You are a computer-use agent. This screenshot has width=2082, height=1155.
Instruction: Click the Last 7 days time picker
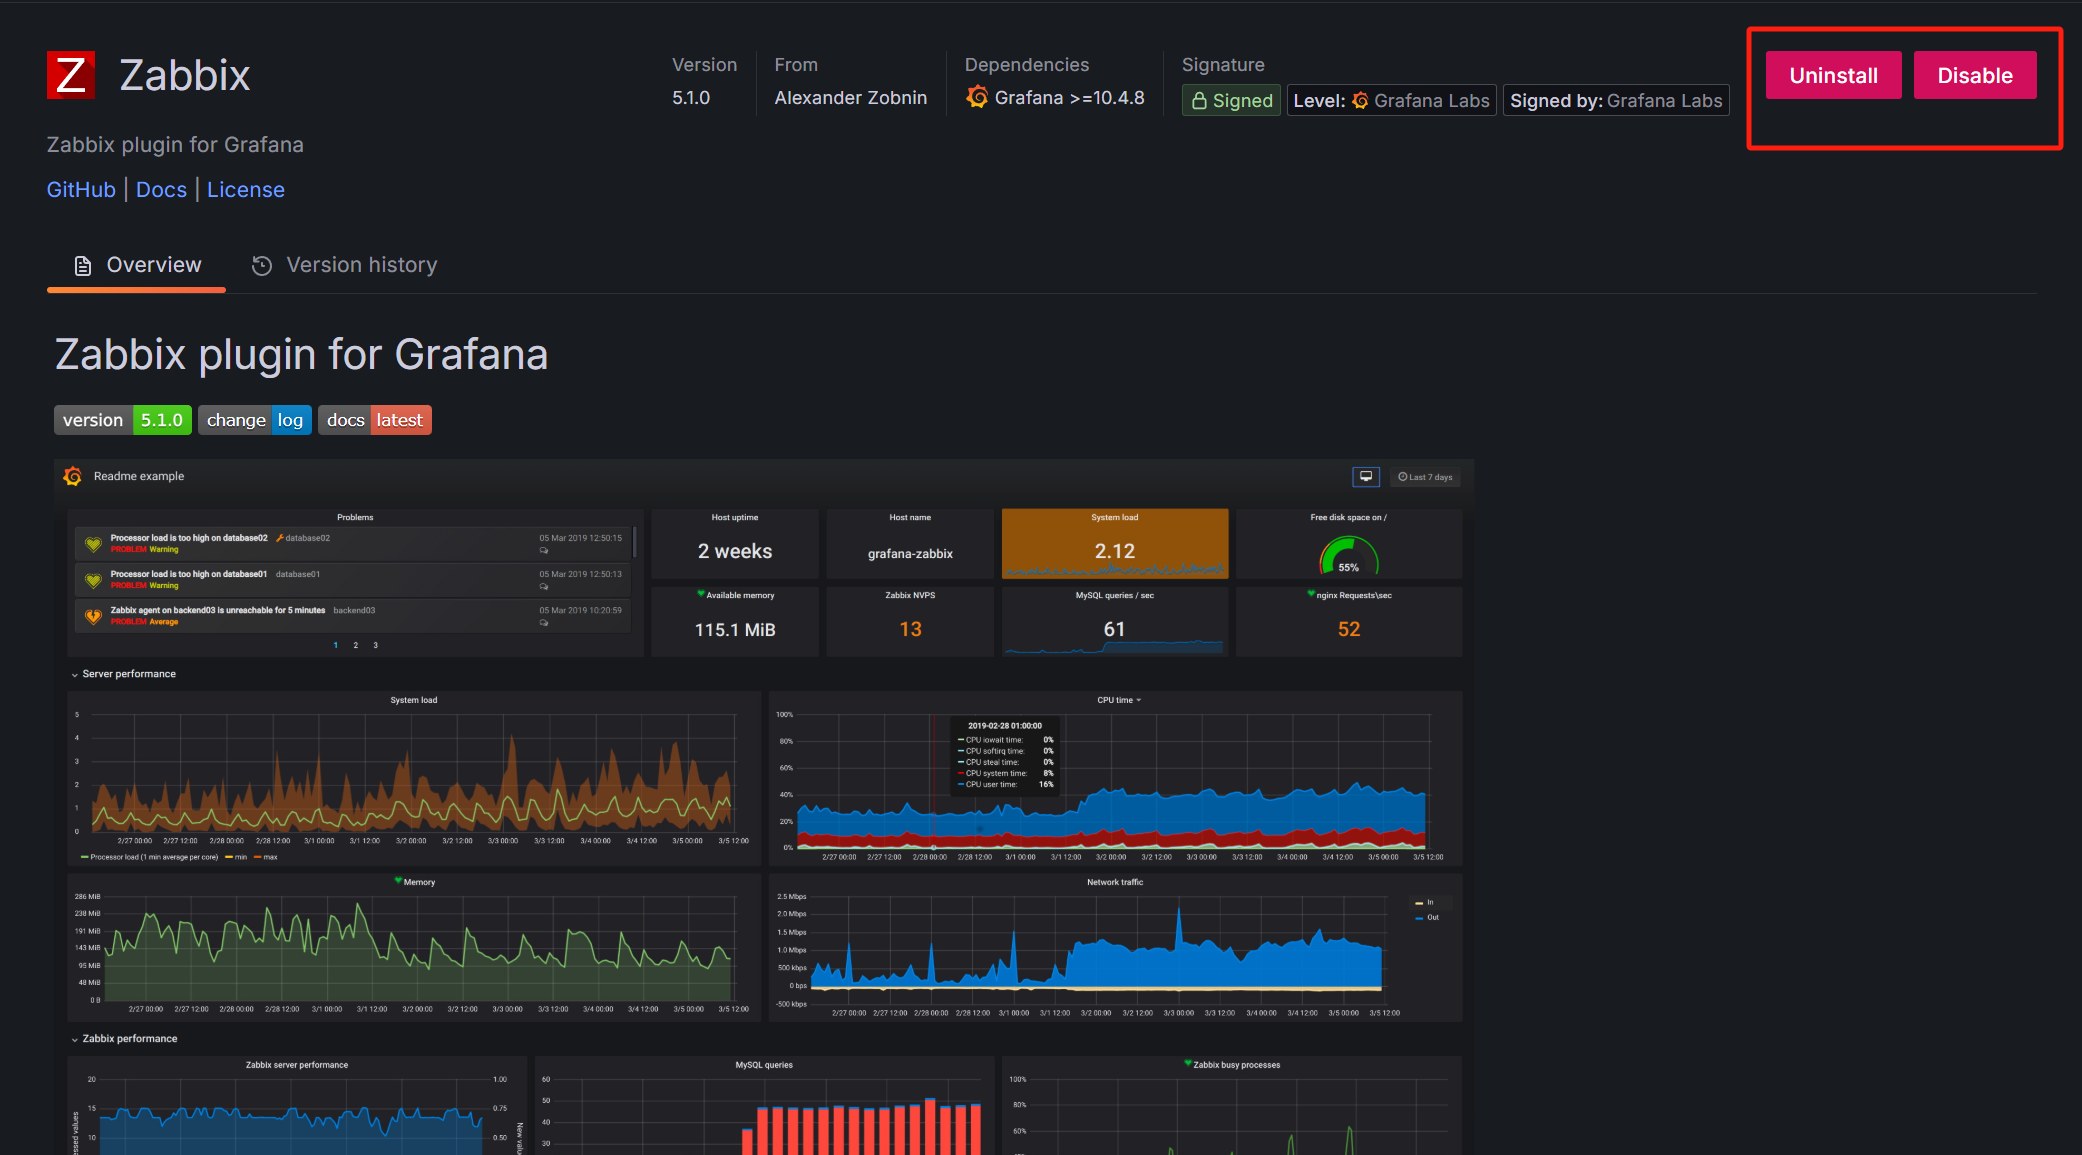[1425, 477]
